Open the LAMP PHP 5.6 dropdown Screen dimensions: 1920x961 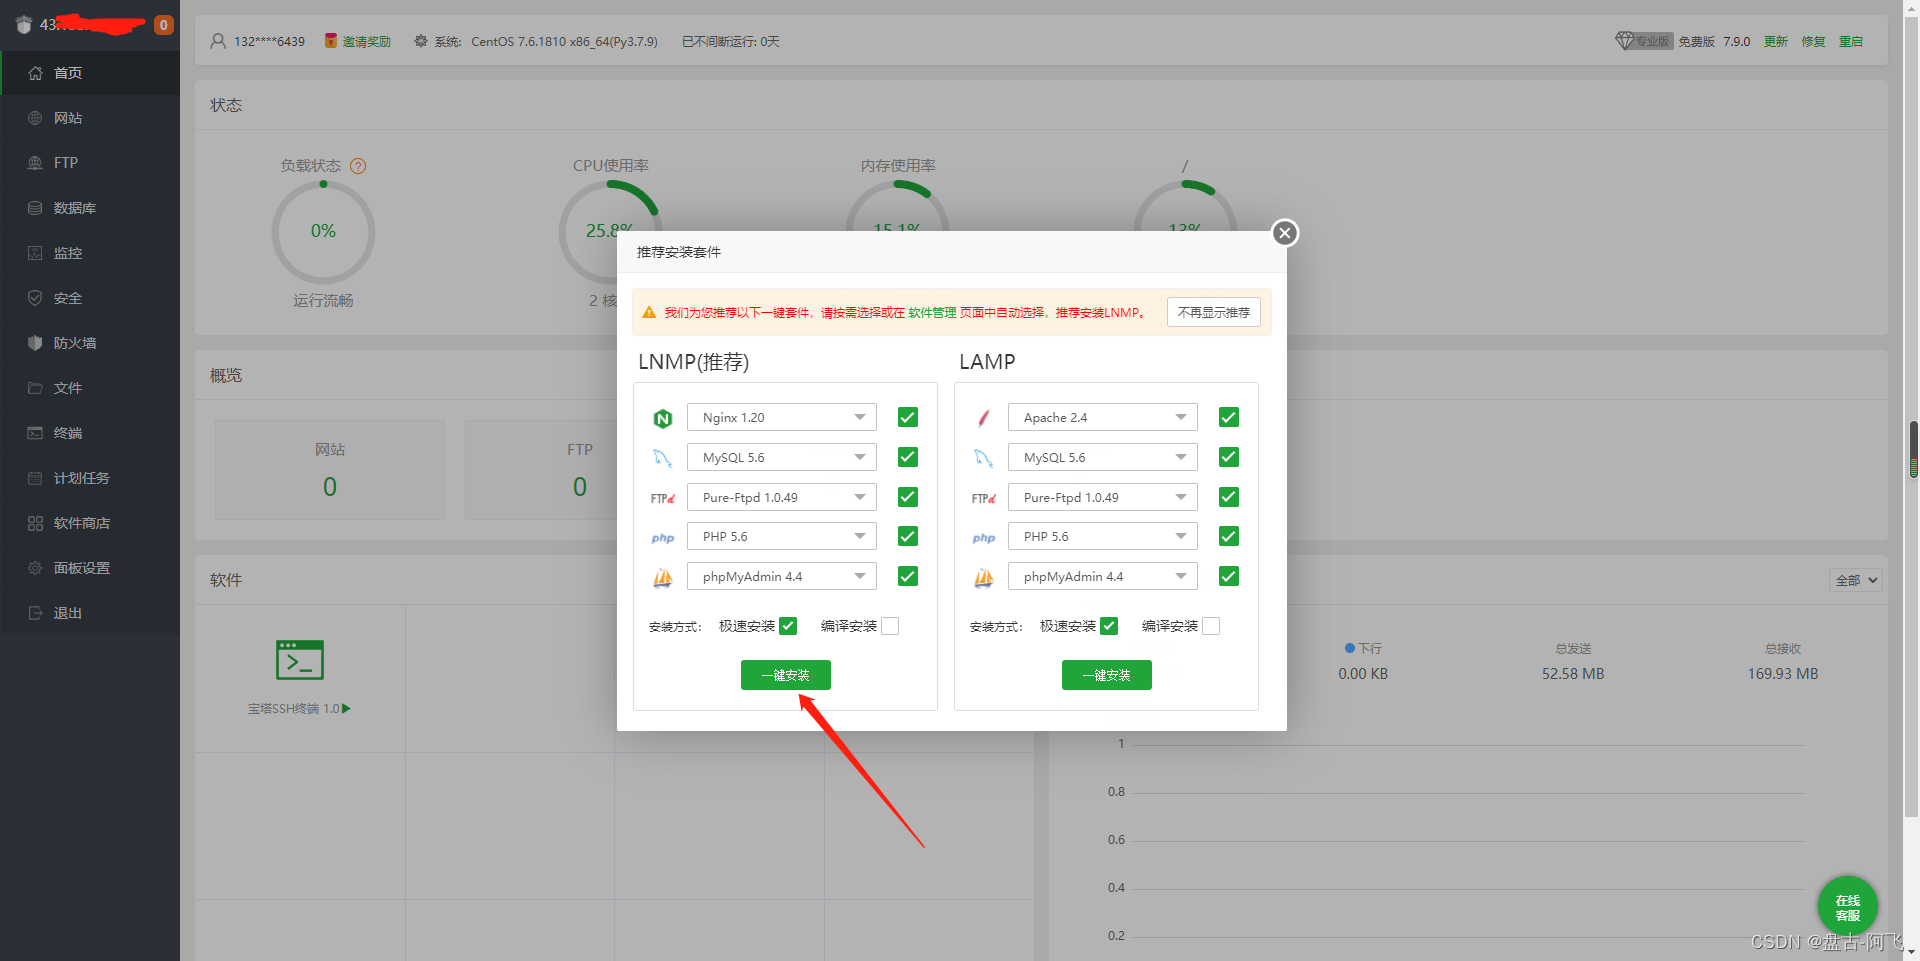tap(1103, 536)
